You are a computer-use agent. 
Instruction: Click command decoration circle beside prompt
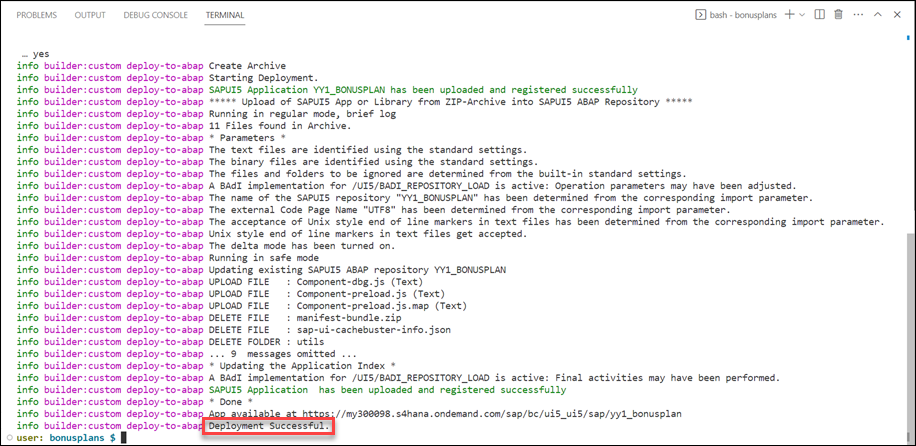point(9,437)
